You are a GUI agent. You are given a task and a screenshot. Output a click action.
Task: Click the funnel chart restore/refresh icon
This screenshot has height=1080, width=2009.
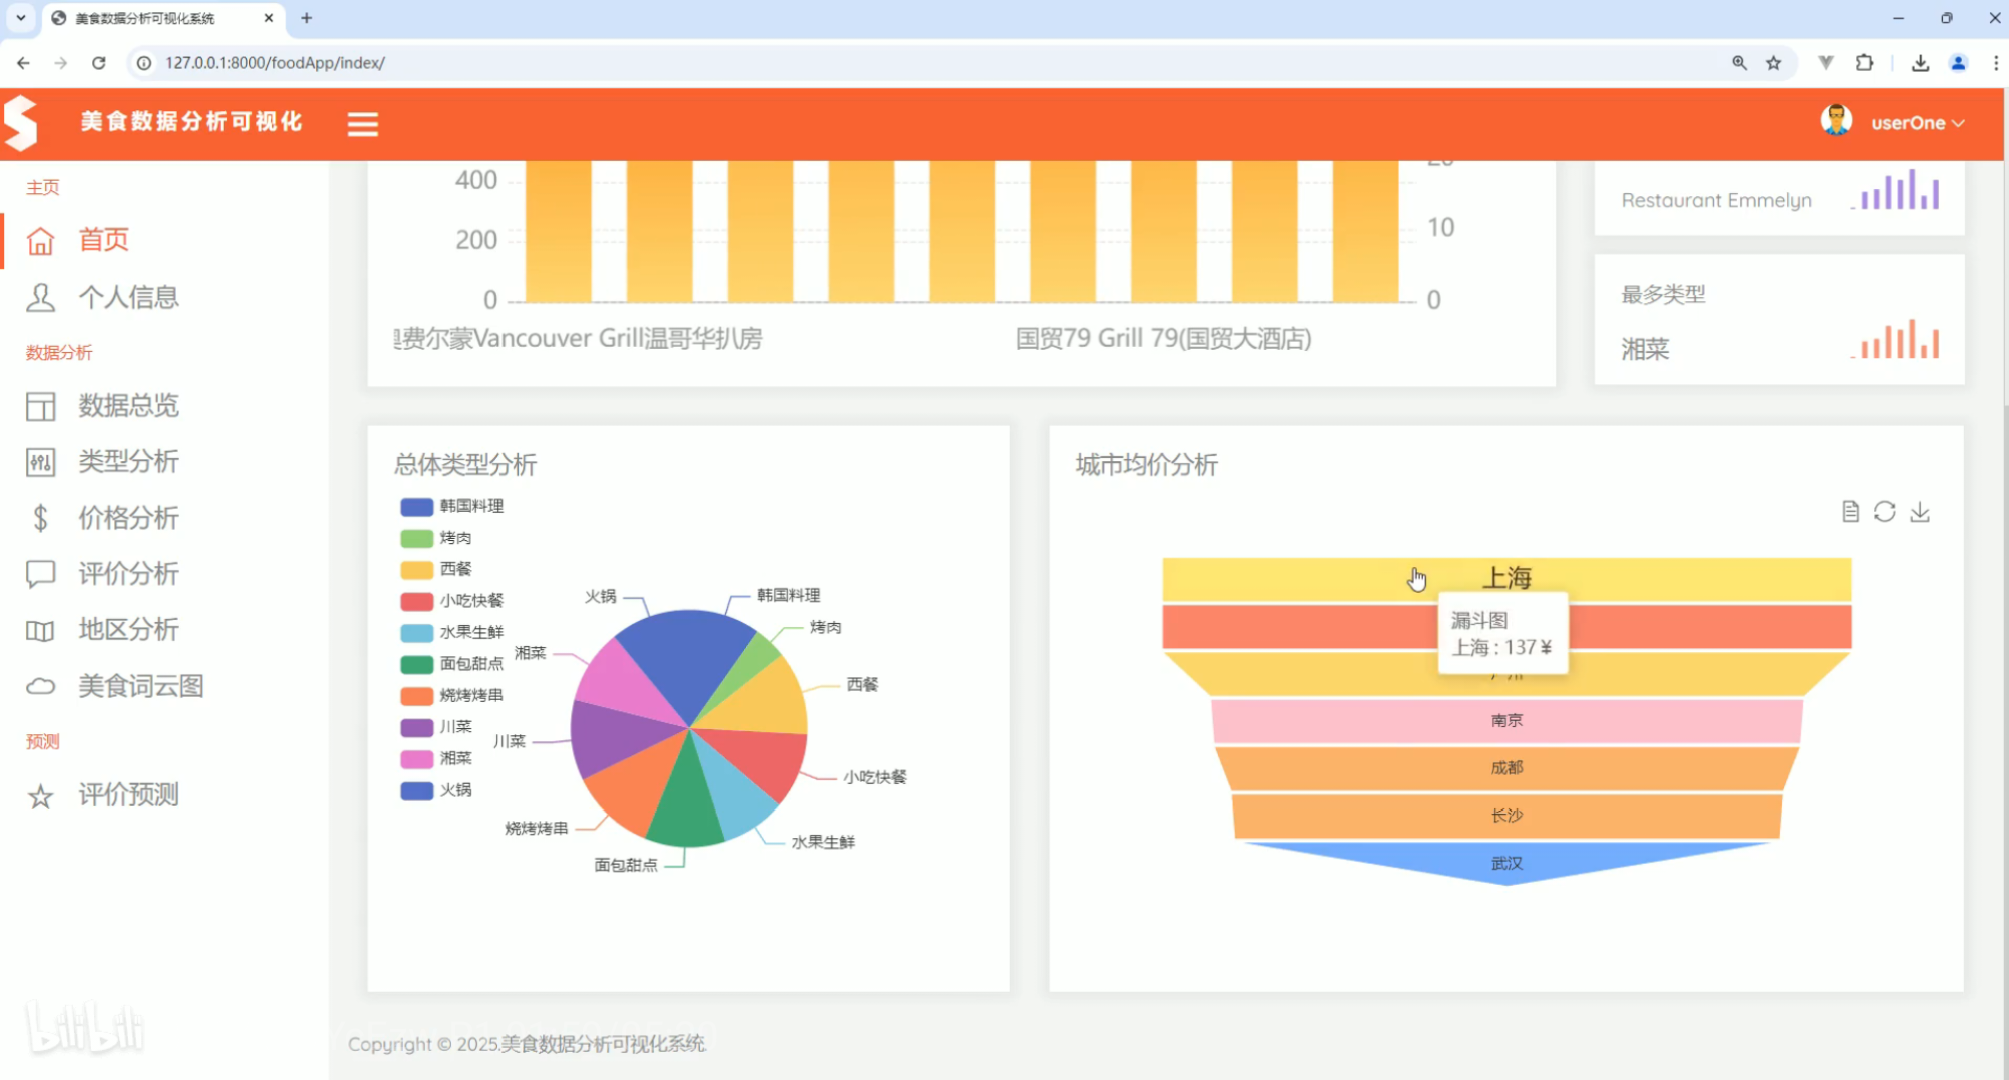click(1885, 512)
